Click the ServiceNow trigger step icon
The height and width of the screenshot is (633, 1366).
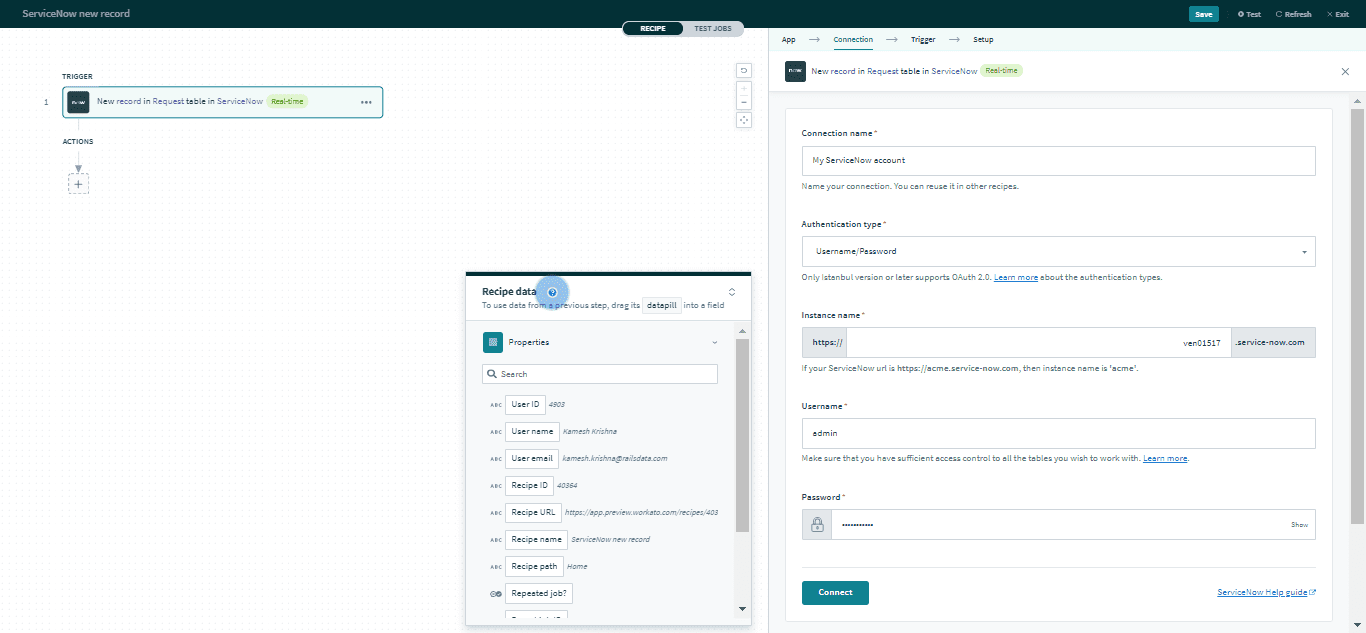point(78,102)
